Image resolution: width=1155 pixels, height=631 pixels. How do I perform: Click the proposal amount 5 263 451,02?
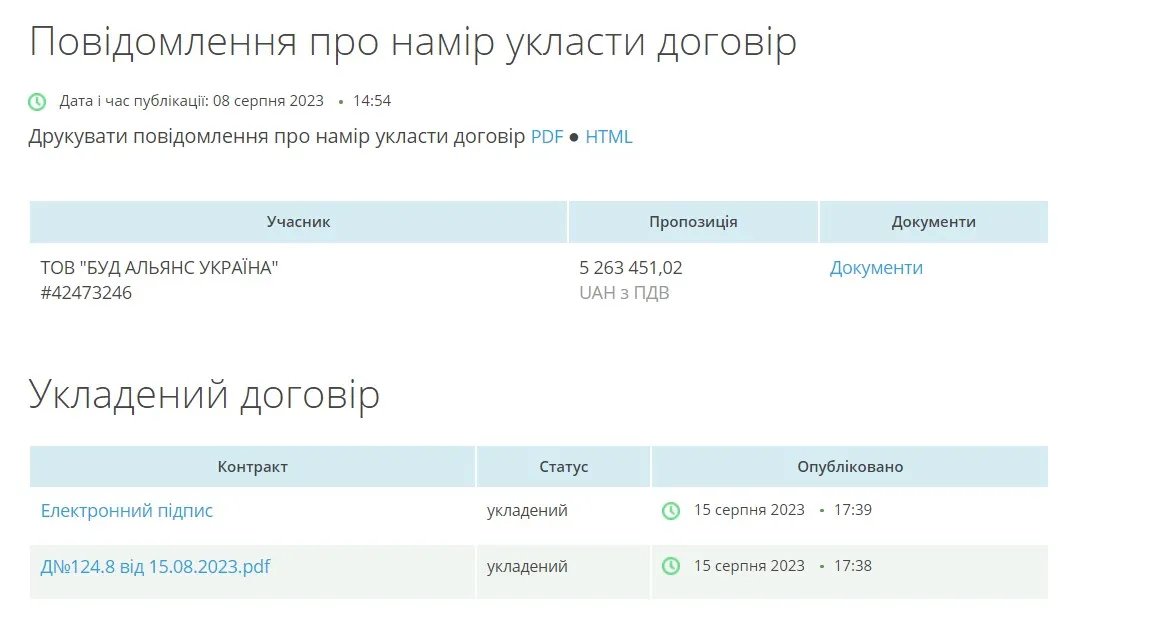click(x=631, y=268)
